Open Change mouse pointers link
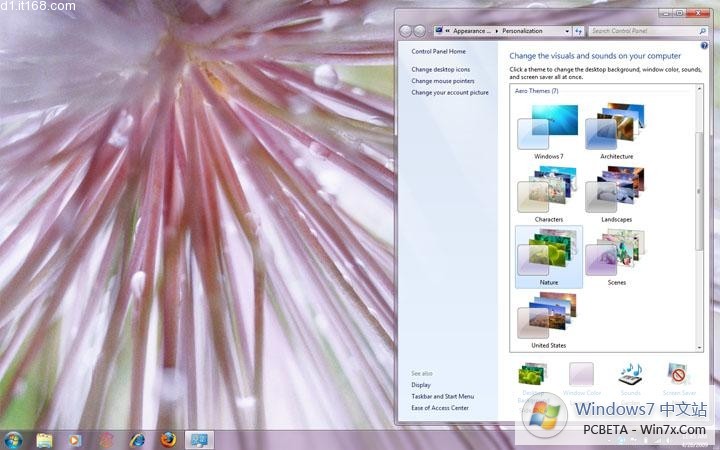The width and height of the screenshot is (720, 450). point(443,81)
